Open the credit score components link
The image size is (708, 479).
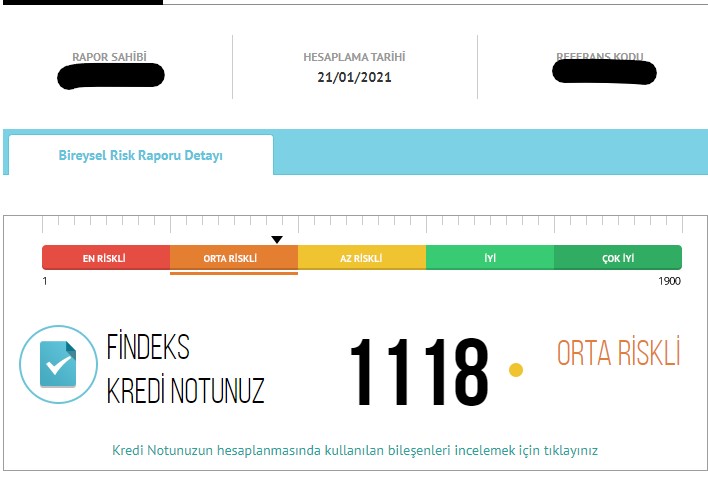click(354, 450)
